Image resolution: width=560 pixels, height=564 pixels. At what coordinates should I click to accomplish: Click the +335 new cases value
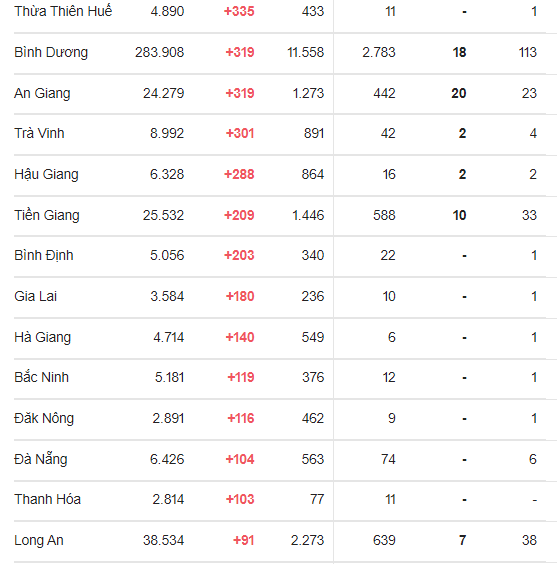click(239, 12)
